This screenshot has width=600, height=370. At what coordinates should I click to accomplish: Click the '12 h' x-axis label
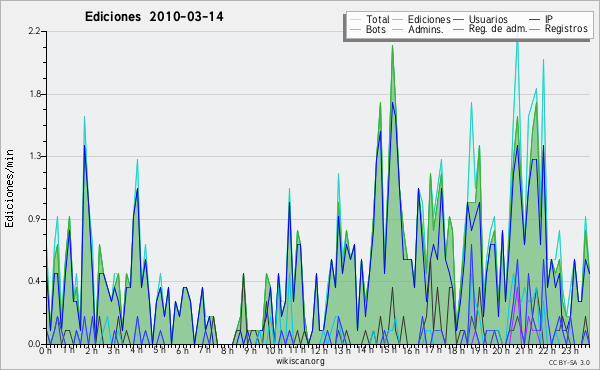coord(319,351)
